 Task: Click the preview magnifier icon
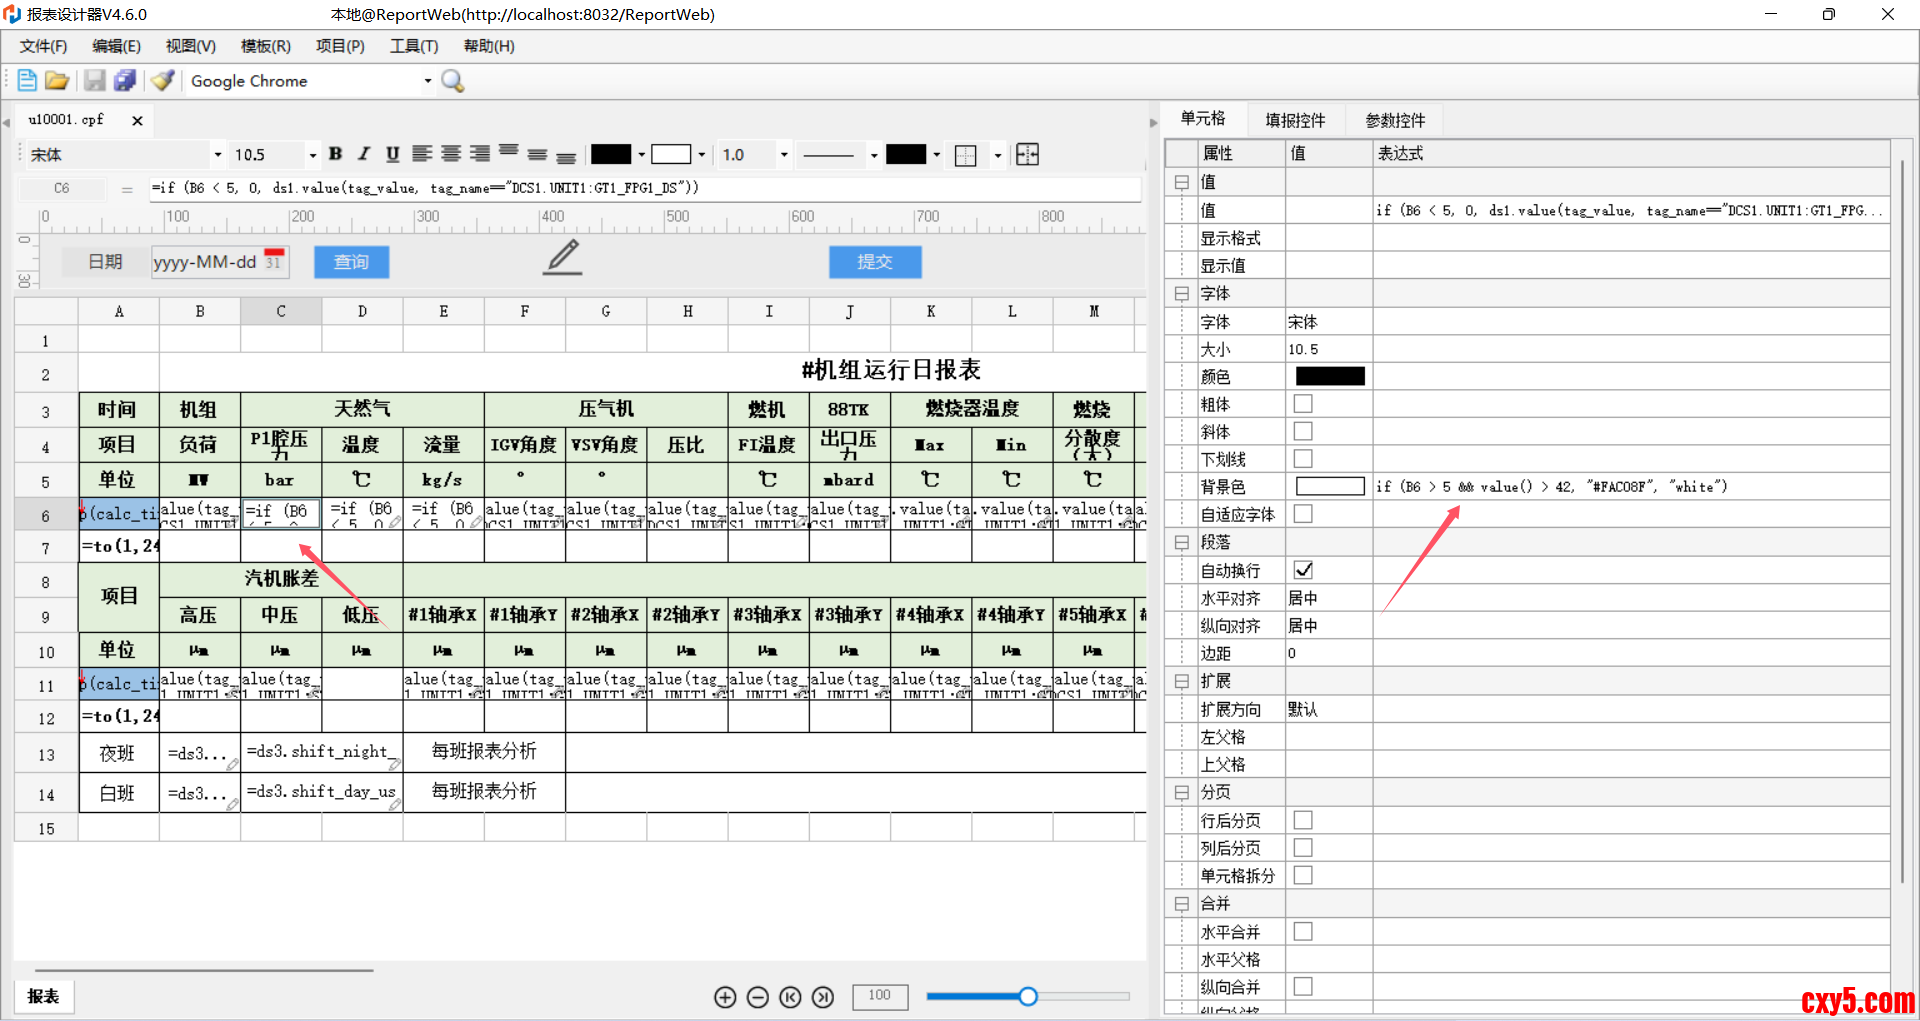coord(453,81)
